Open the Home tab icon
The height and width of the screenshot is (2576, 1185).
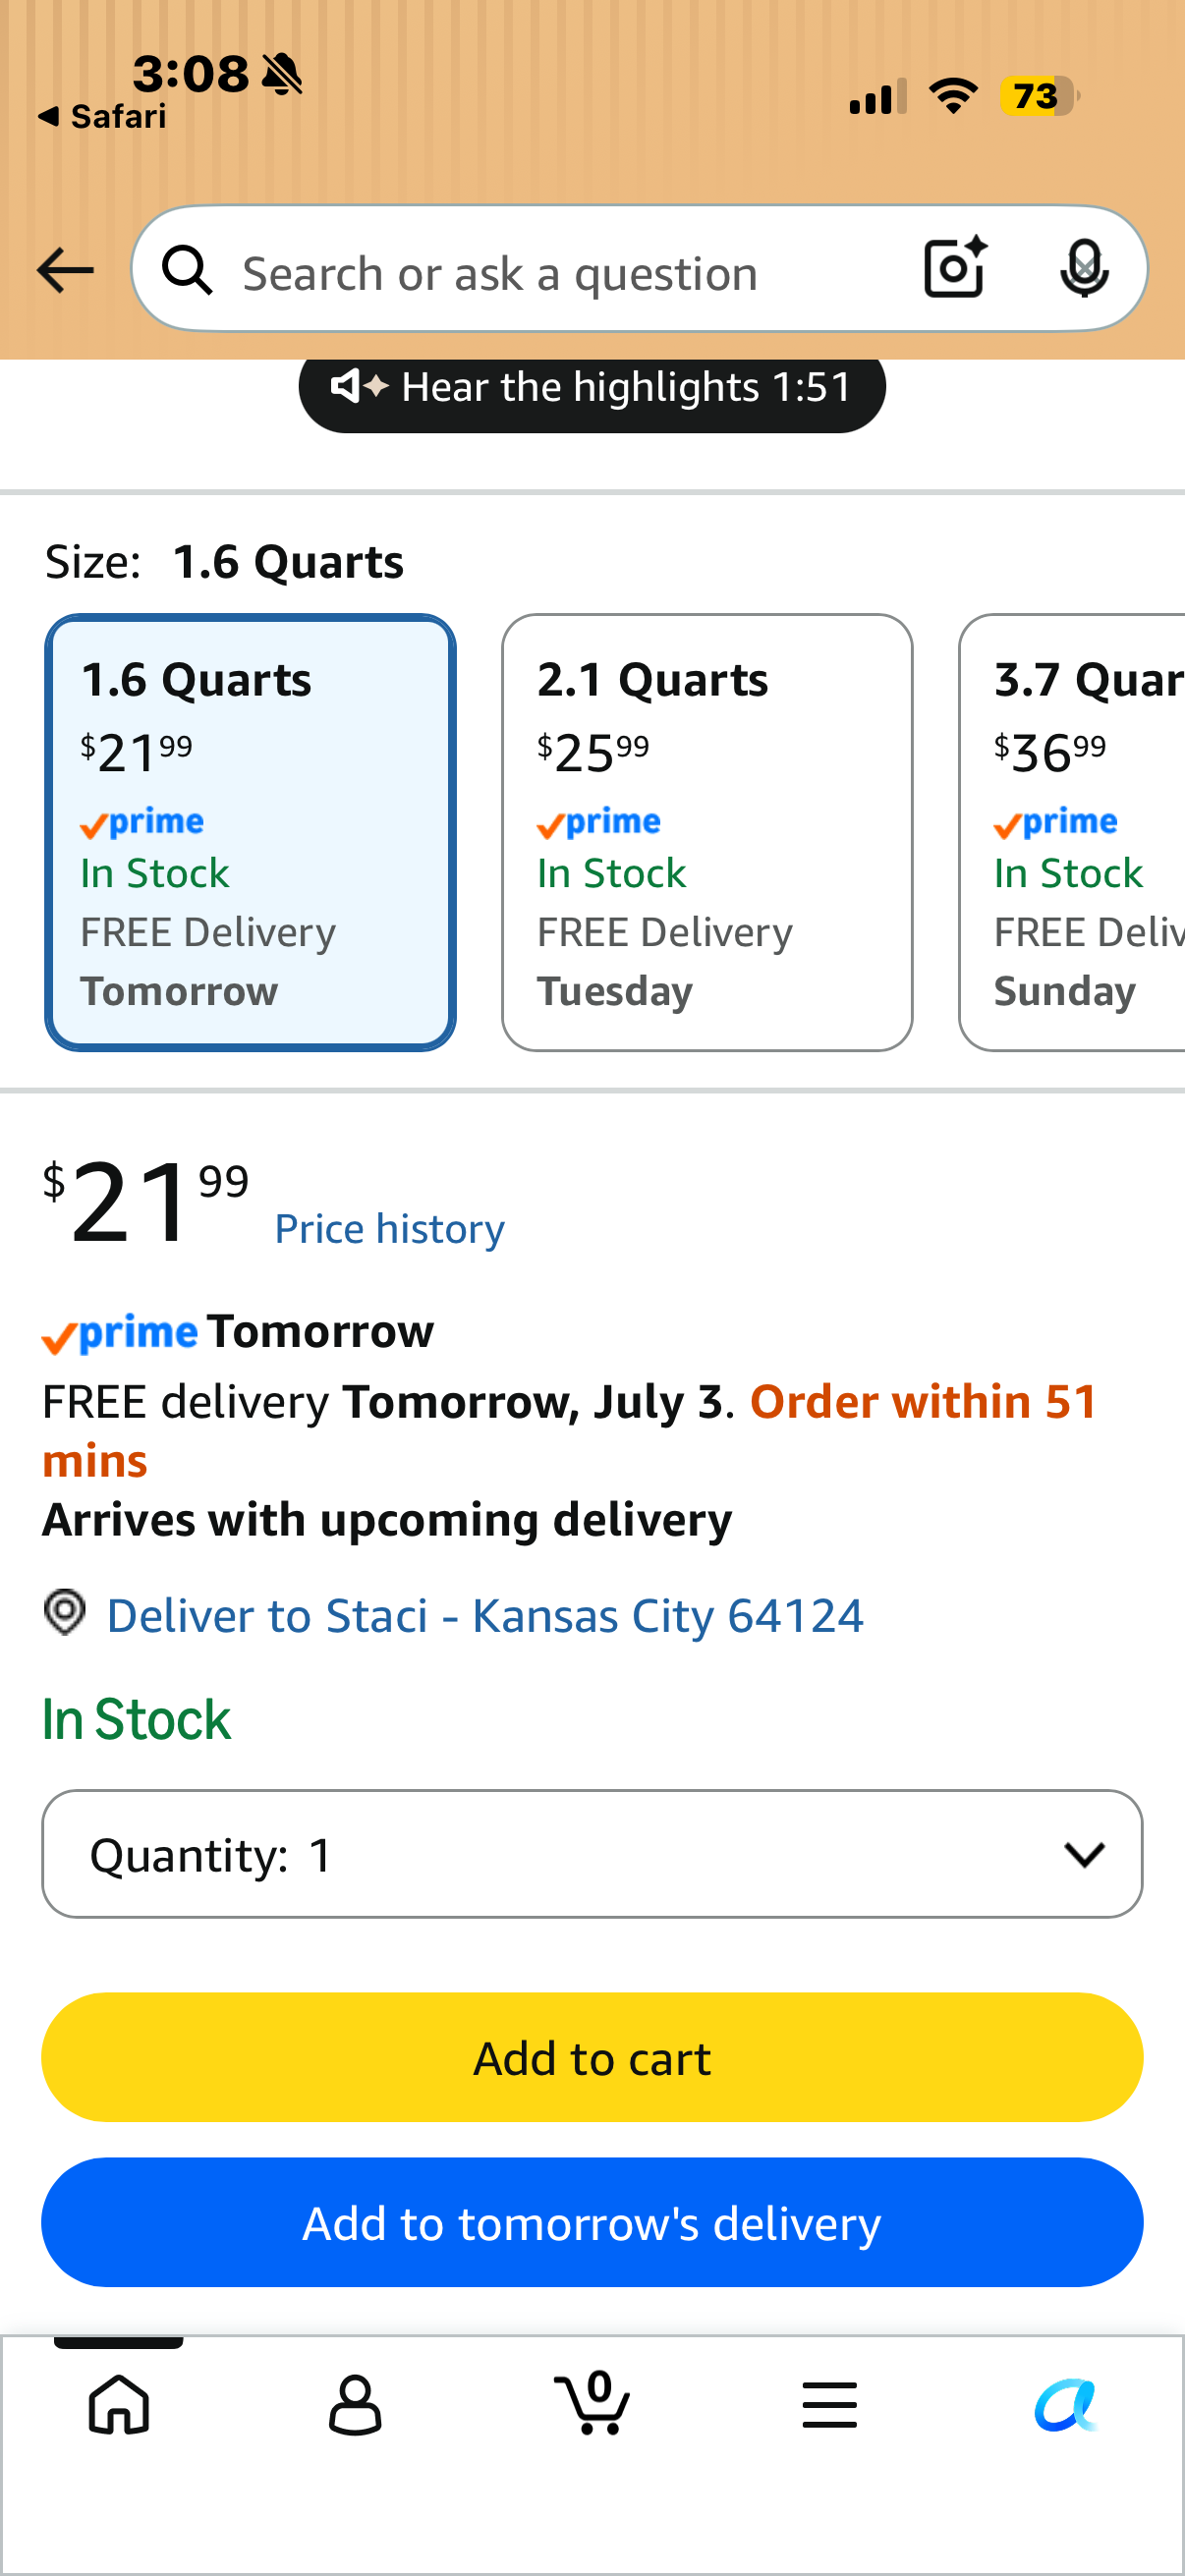click(119, 2404)
